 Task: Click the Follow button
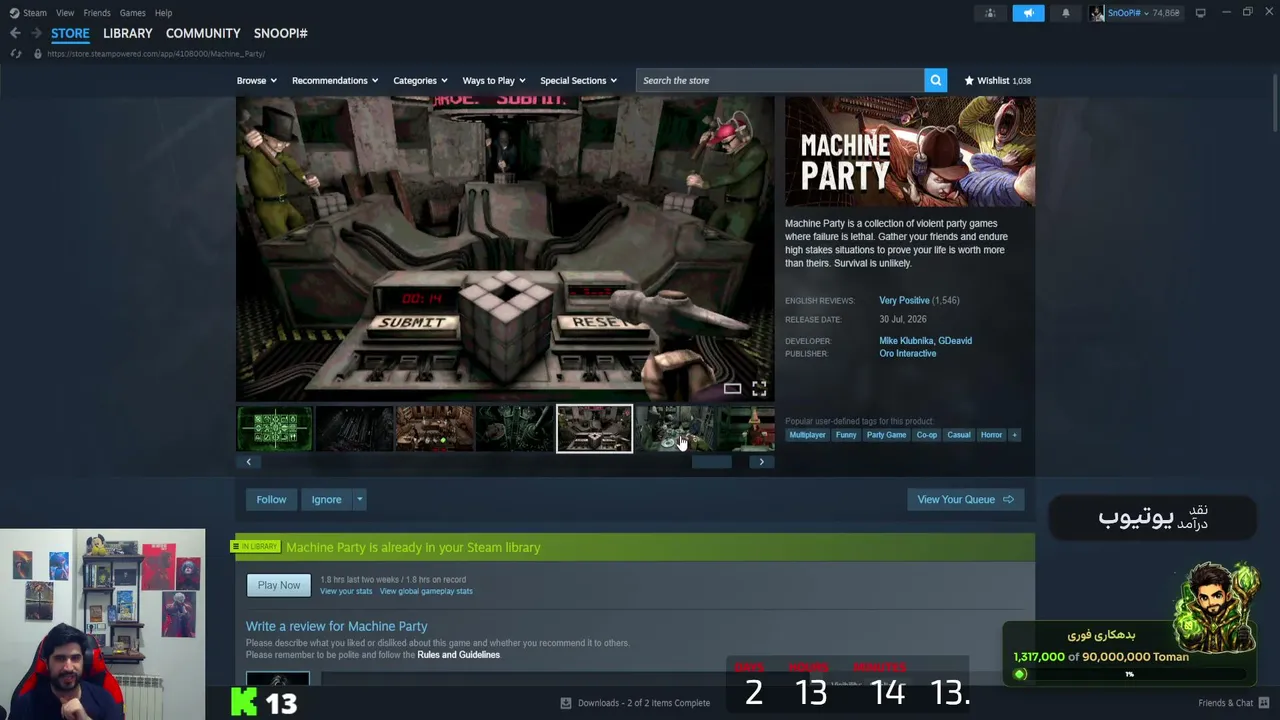coord(271,499)
